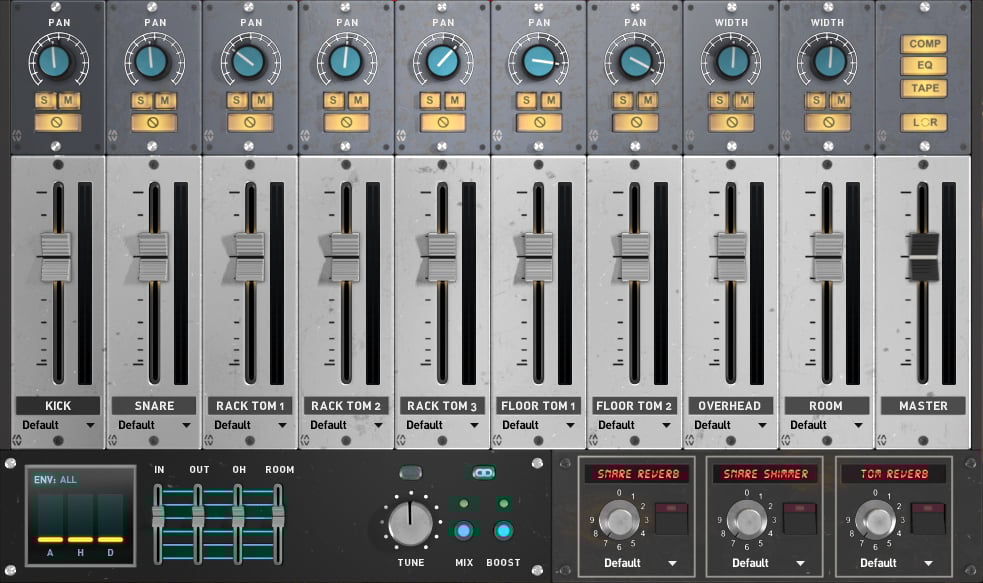Click the link icon above BOOST
This screenshot has width=983, height=583.
(x=484, y=473)
